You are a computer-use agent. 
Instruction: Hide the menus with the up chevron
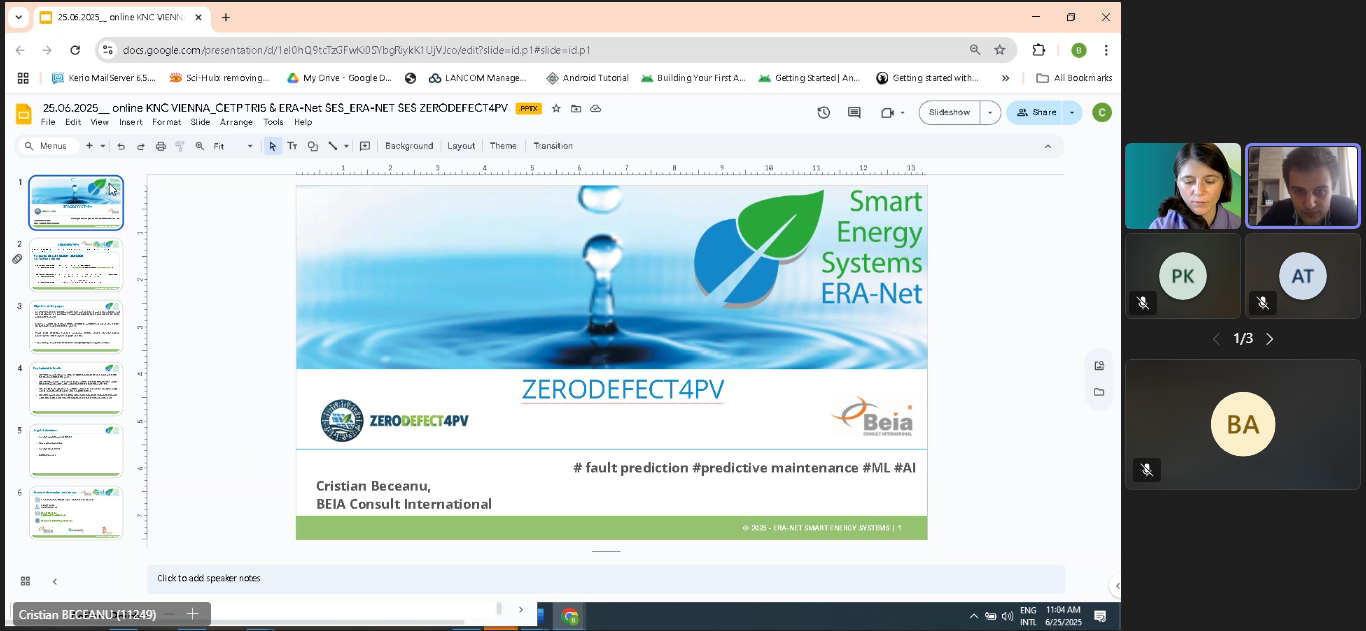pyautogui.click(x=1047, y=146)
